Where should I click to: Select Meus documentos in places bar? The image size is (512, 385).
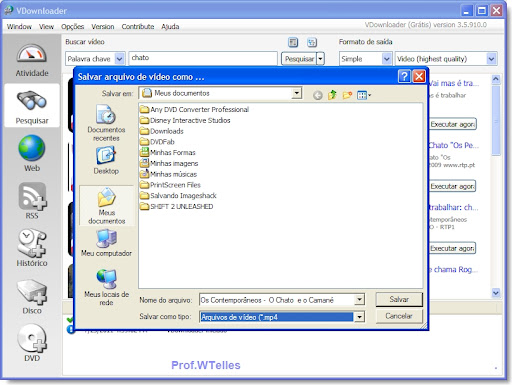pos(107,206)
